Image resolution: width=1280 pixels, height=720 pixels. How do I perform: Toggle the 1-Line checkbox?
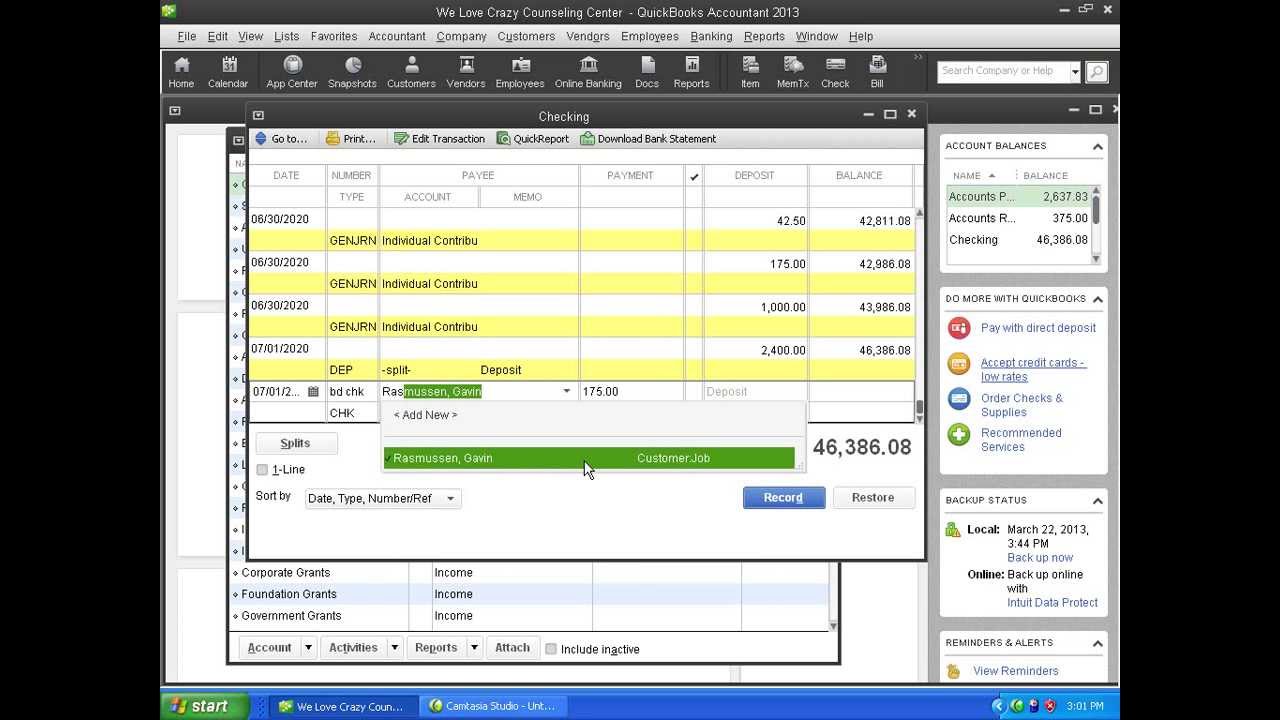(x=262, y=470)
